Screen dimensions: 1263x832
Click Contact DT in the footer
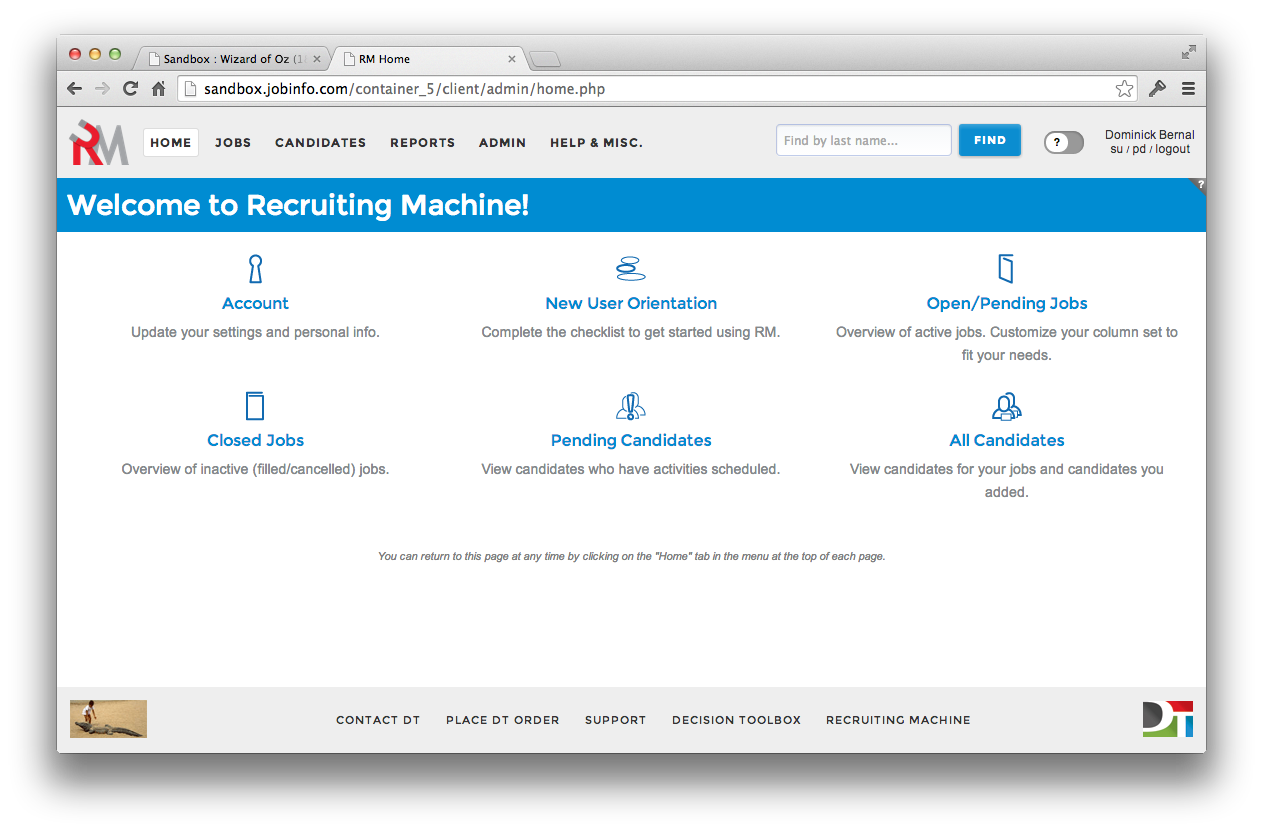[x=378, y=720]
